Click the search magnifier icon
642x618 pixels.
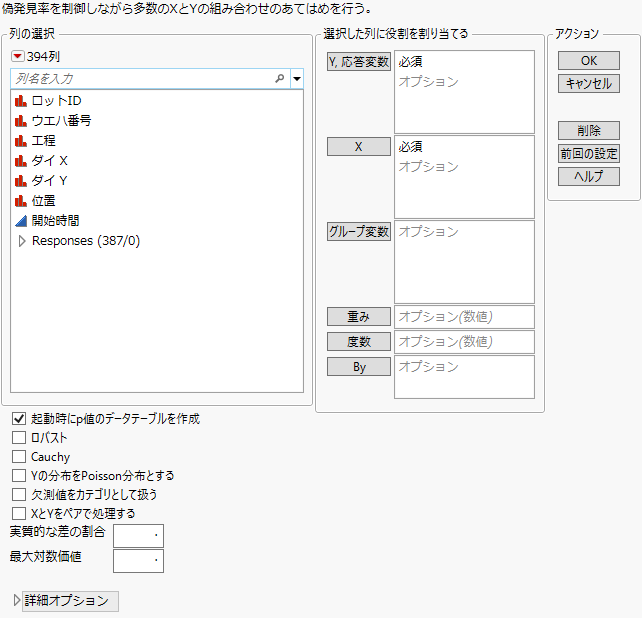pyautogui.click(x=279, y=78)
